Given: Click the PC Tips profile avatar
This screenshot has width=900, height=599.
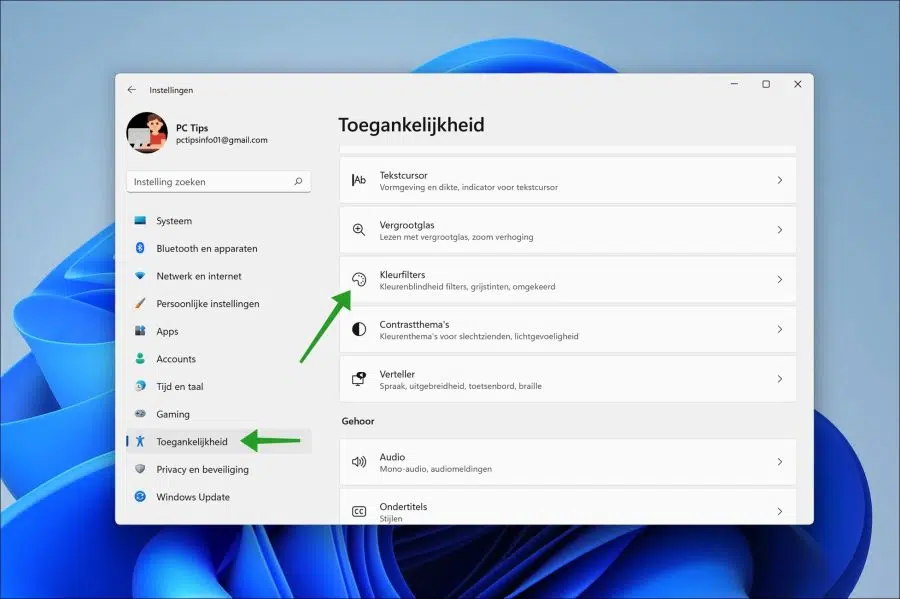Looking at the screenshot, I should tap(147, 133).
